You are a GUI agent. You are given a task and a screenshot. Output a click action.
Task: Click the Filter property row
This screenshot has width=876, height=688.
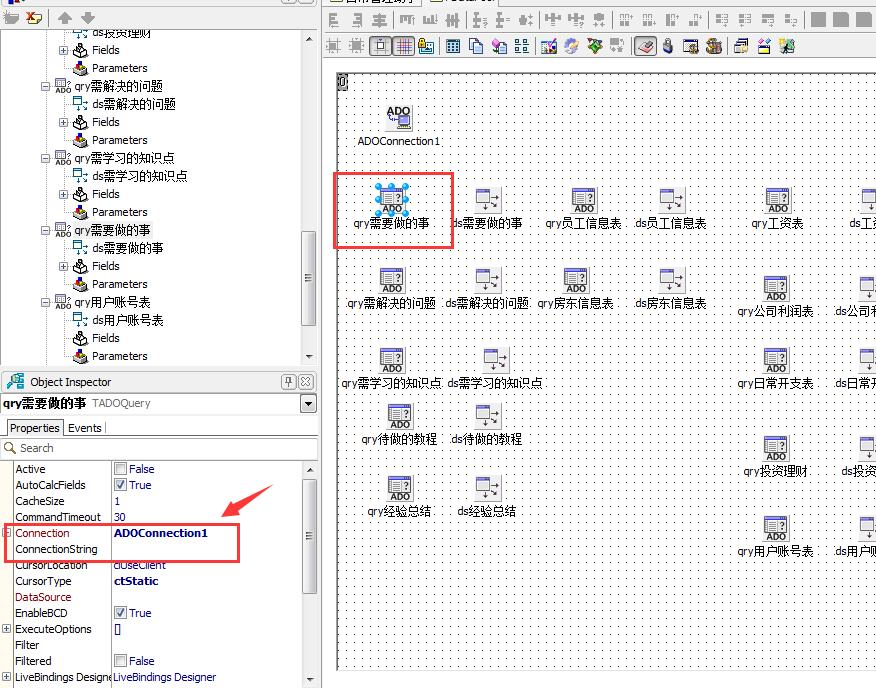pyautogui.click(x=158, y=645)
